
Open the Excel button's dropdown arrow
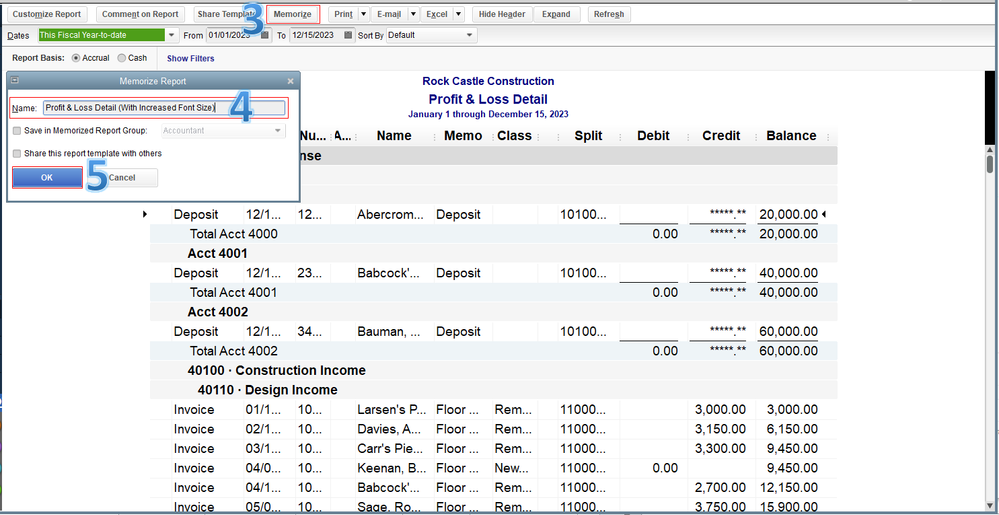tap(458, 14)
